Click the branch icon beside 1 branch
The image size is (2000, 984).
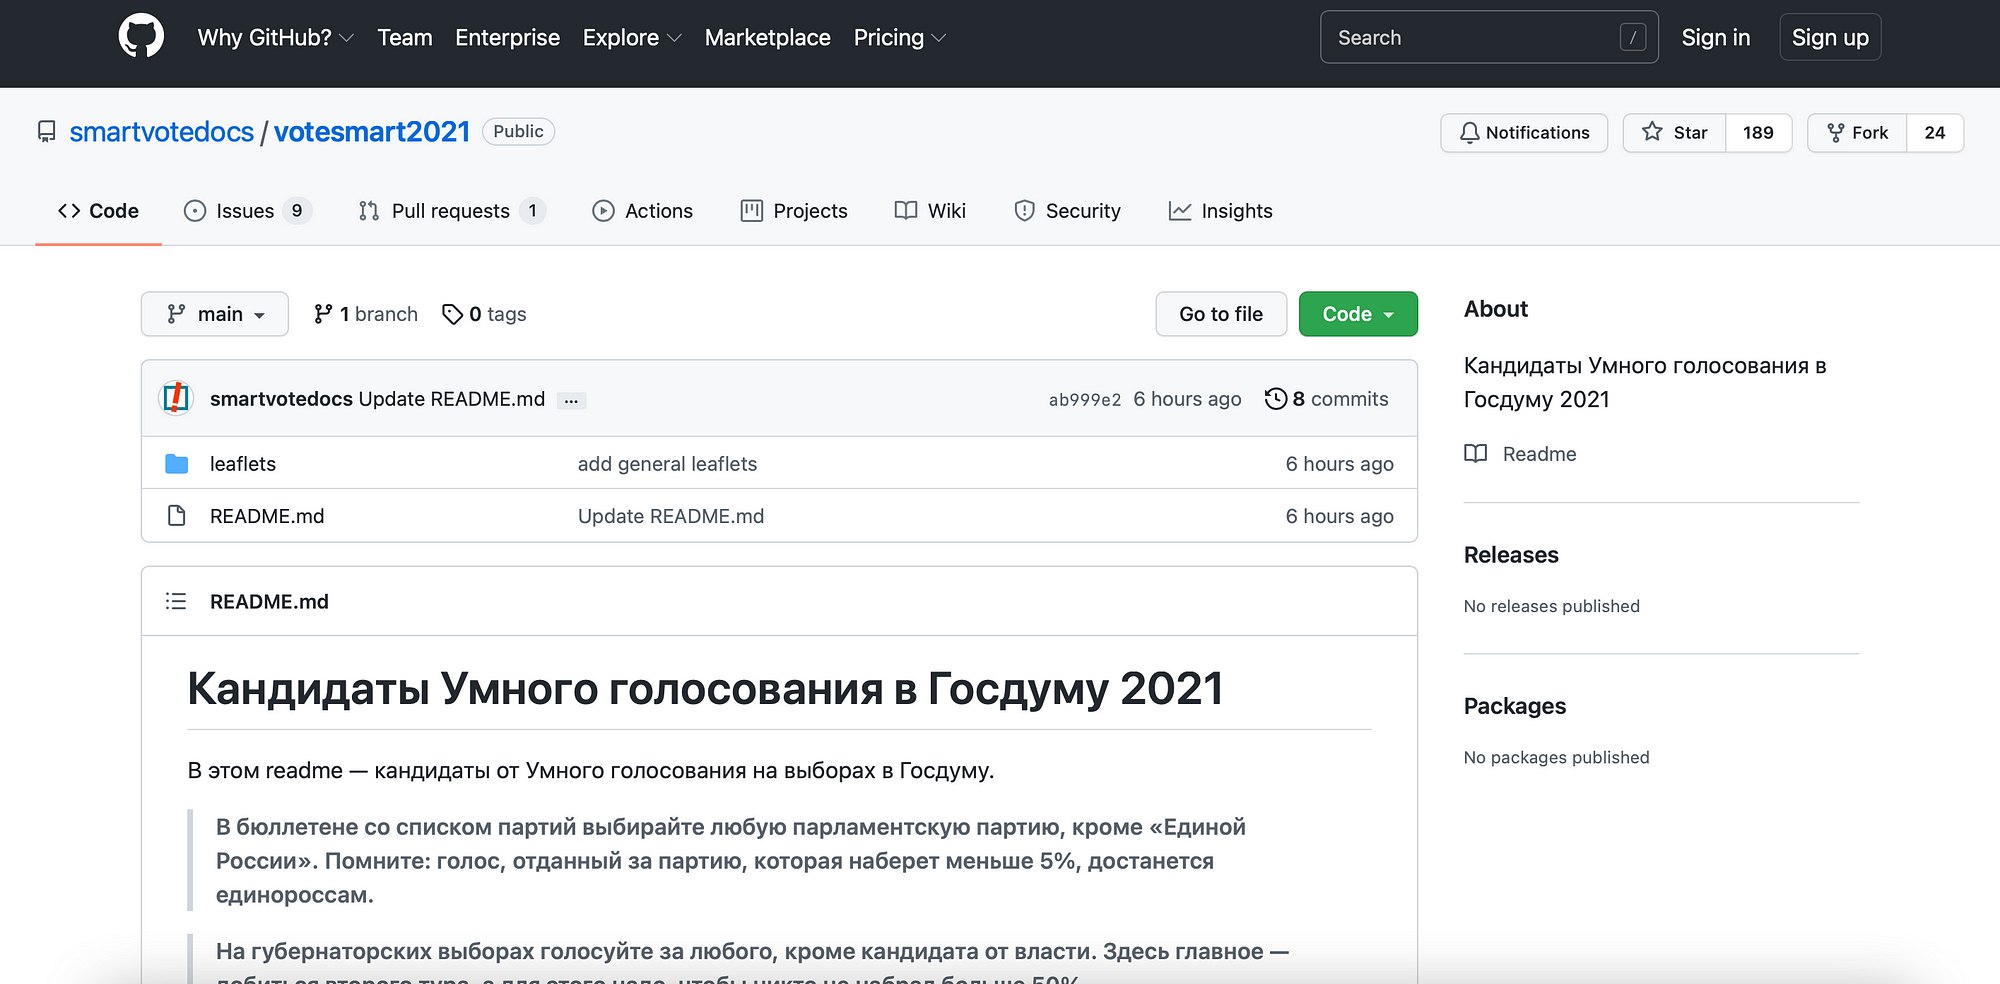click(323, 314)
